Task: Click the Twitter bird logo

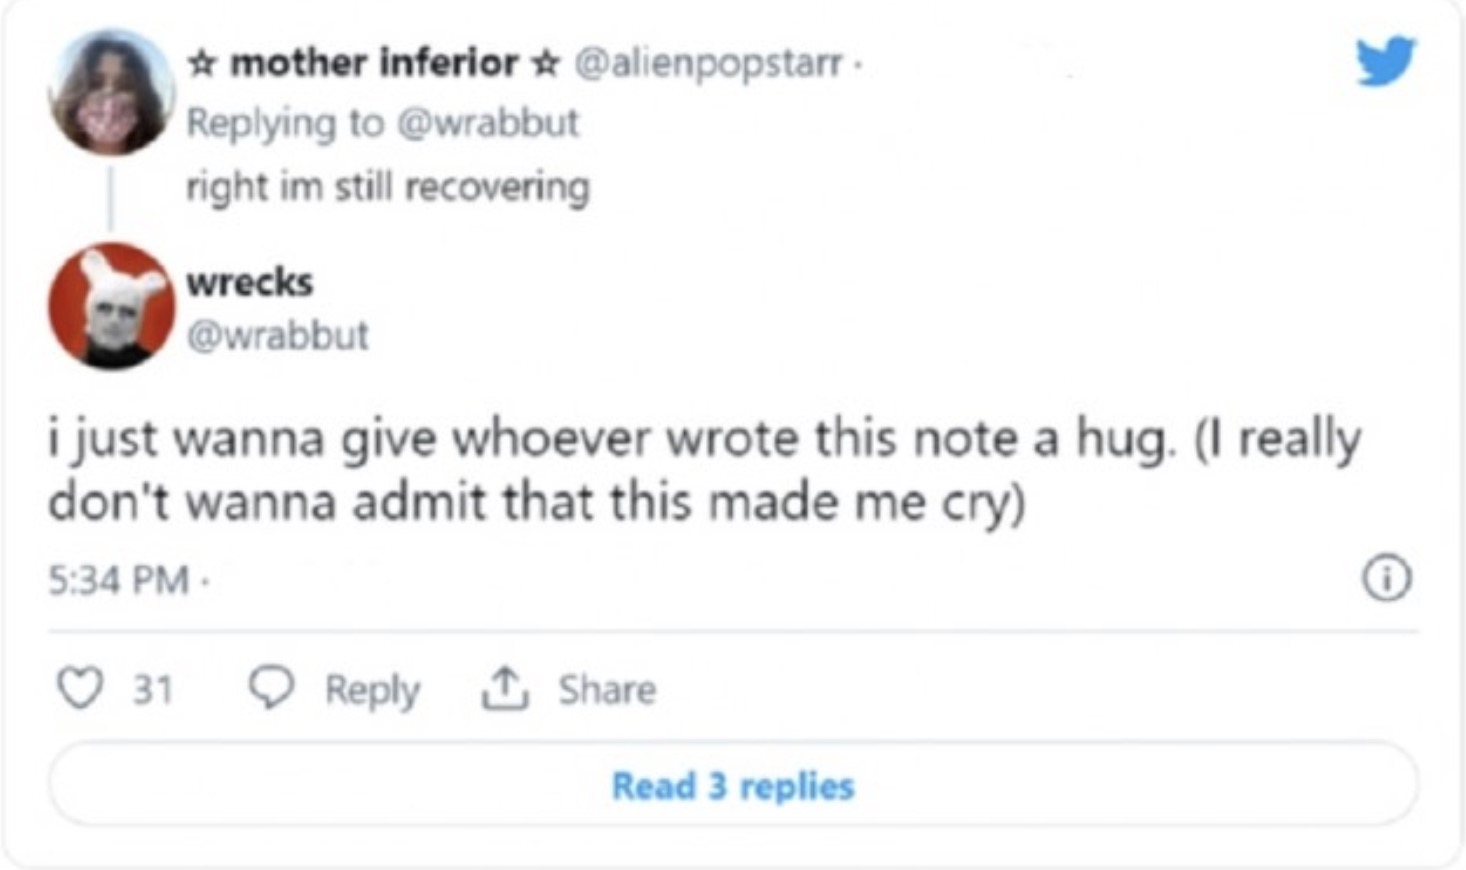Action: pyautogui.click(x=1385, y=60)
